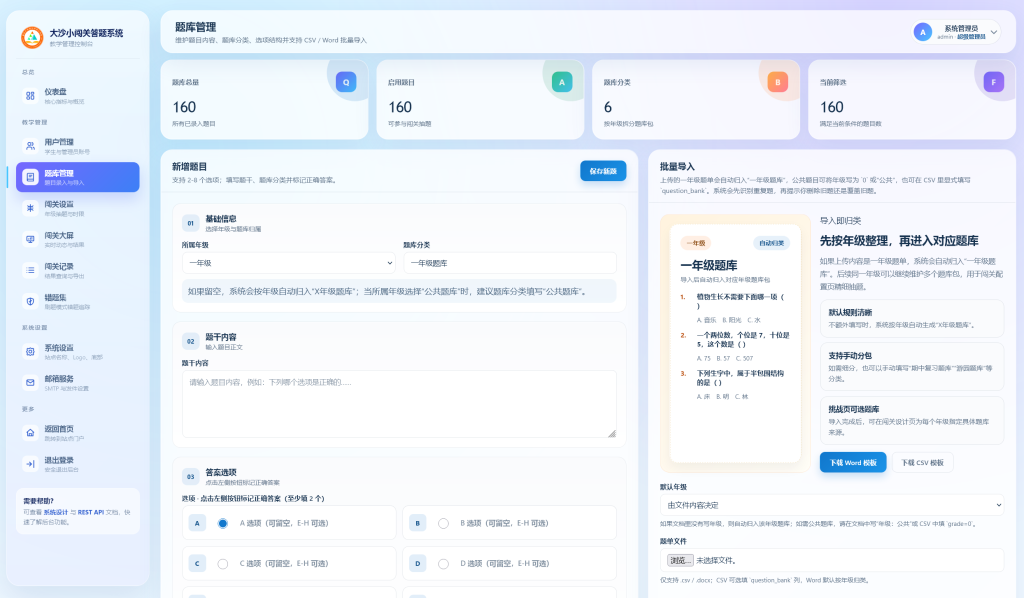
Task: Download the Word template
Action: point(853,462)
